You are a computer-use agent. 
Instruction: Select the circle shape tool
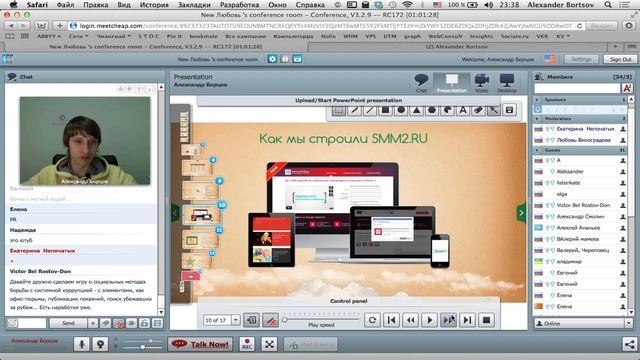pos(401,110)
